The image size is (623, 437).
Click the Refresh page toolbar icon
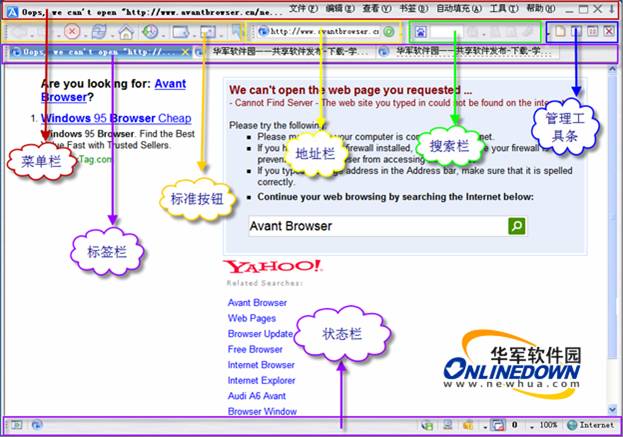[x=99, y=32]
